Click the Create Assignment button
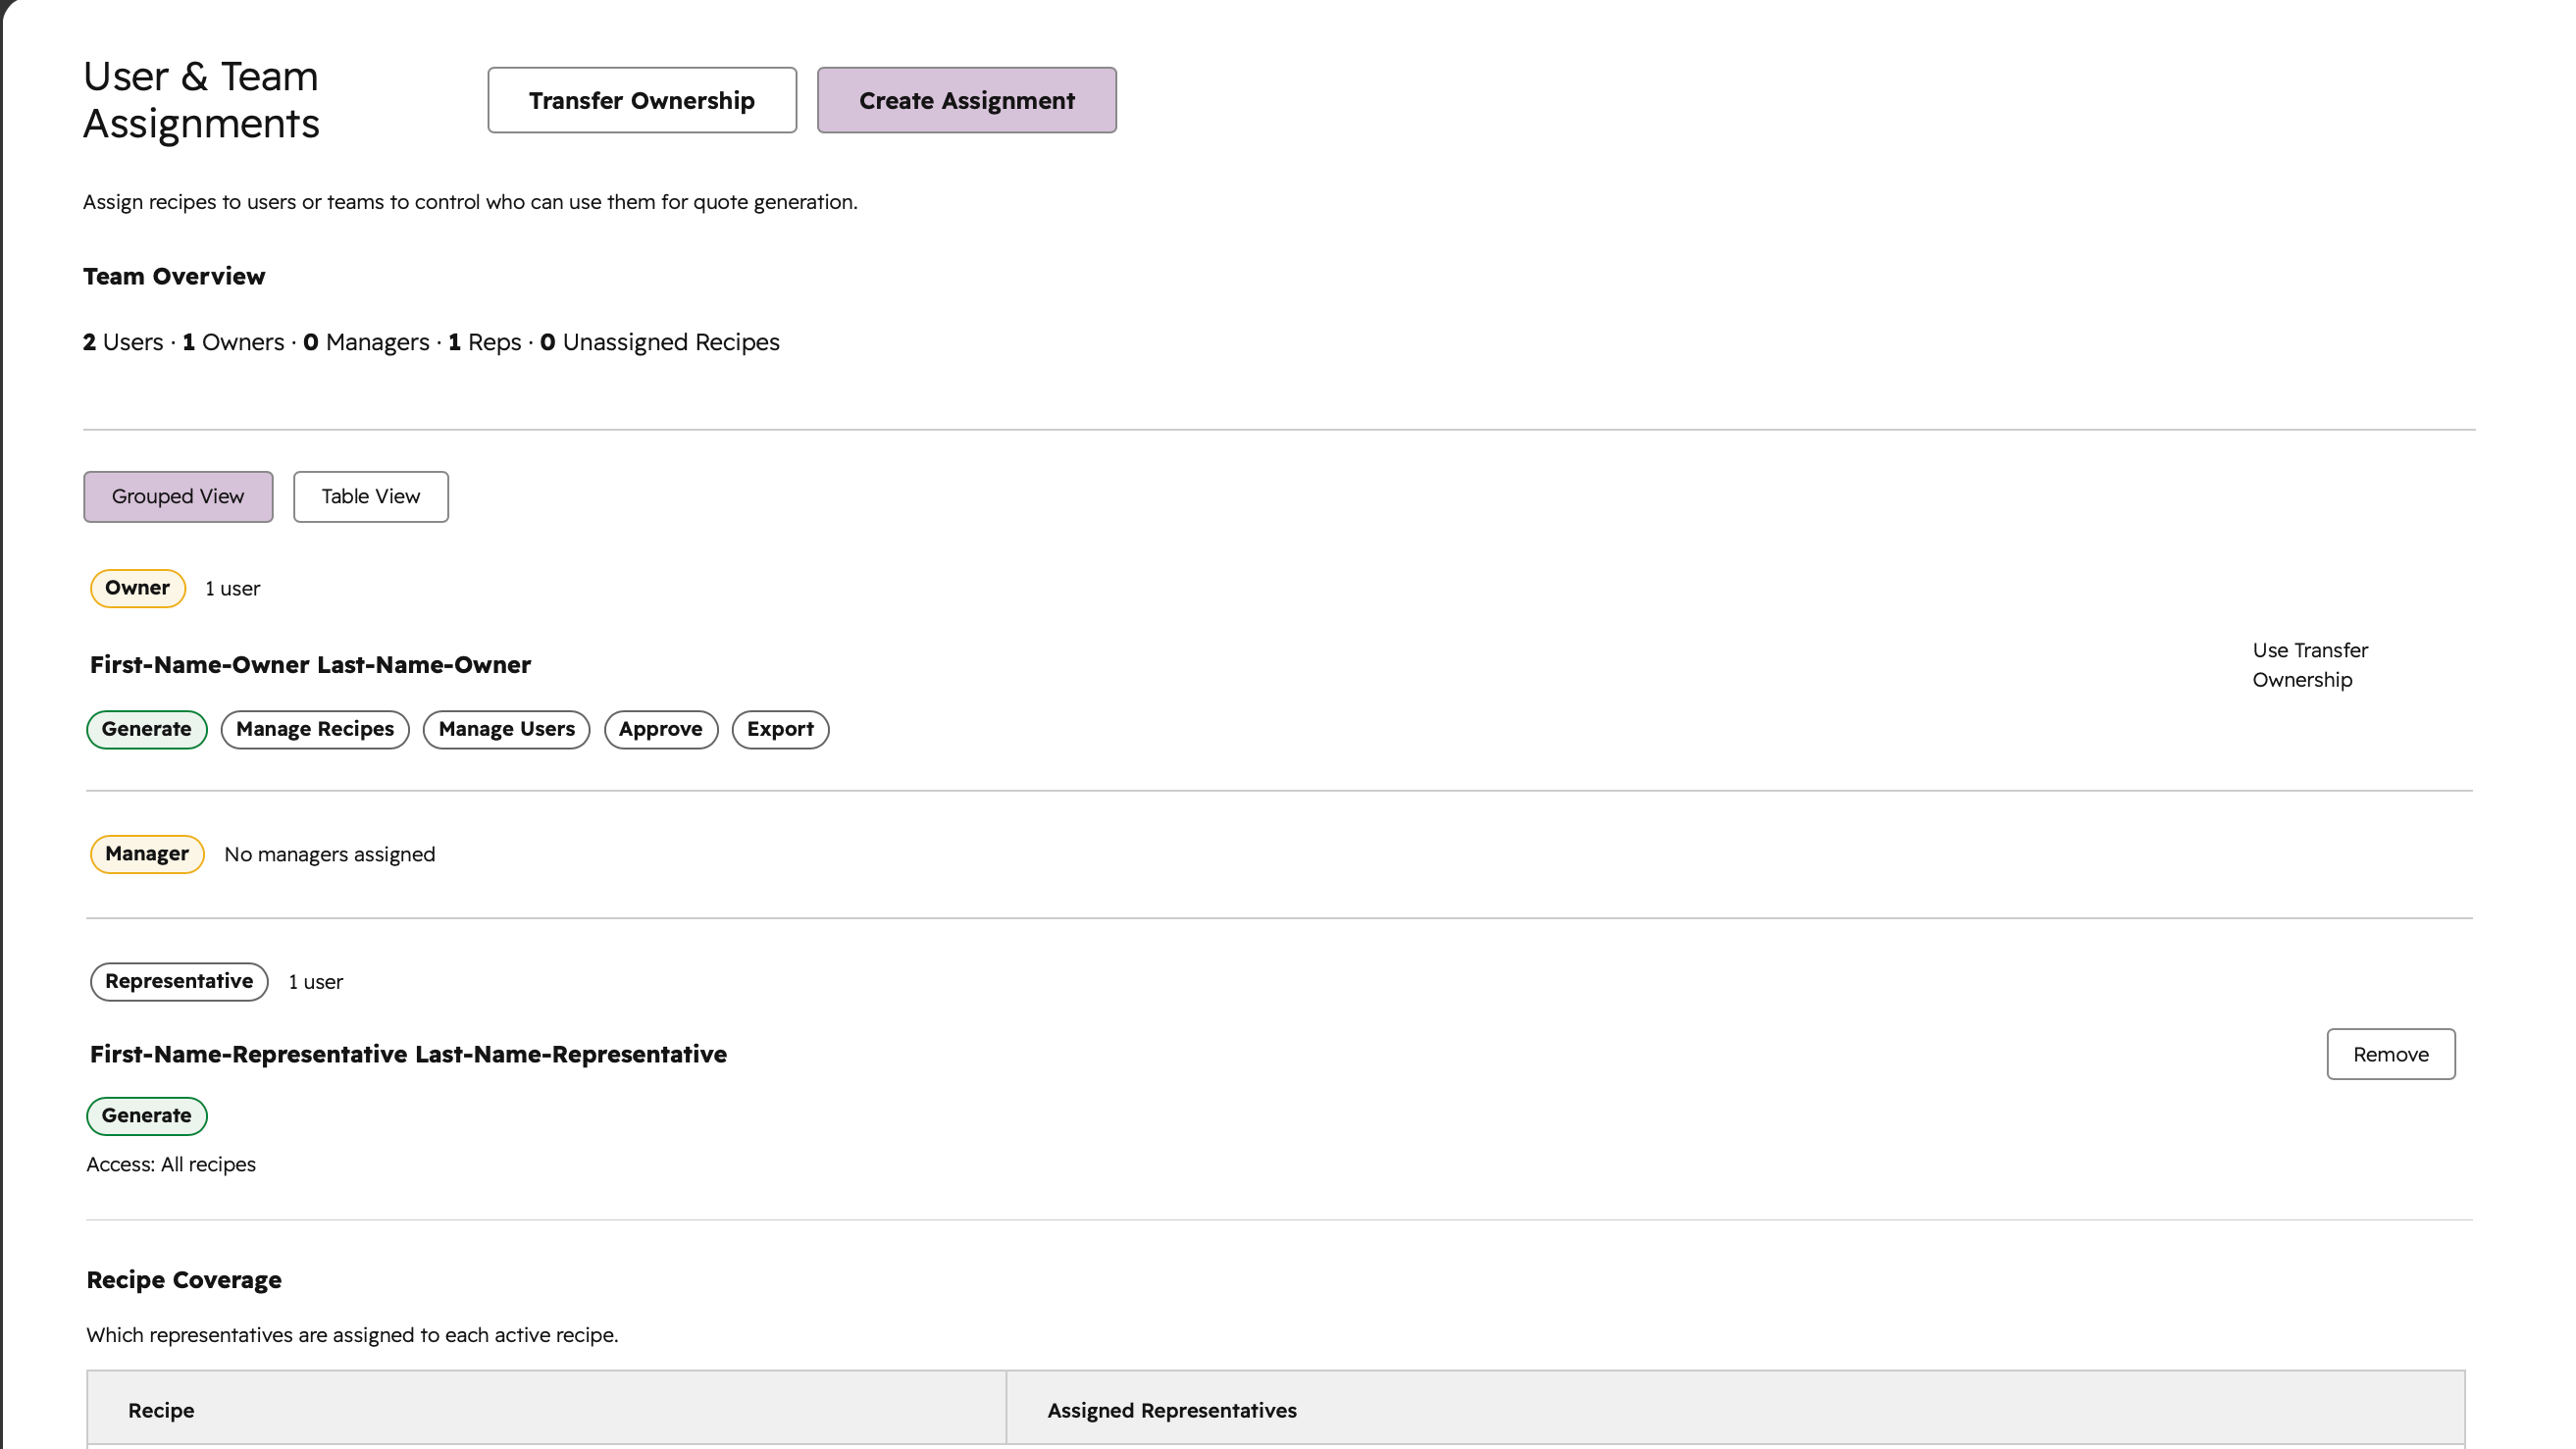Image resolution: width=2576 pixels, height=1449 pixels. [x=966, y=100]
